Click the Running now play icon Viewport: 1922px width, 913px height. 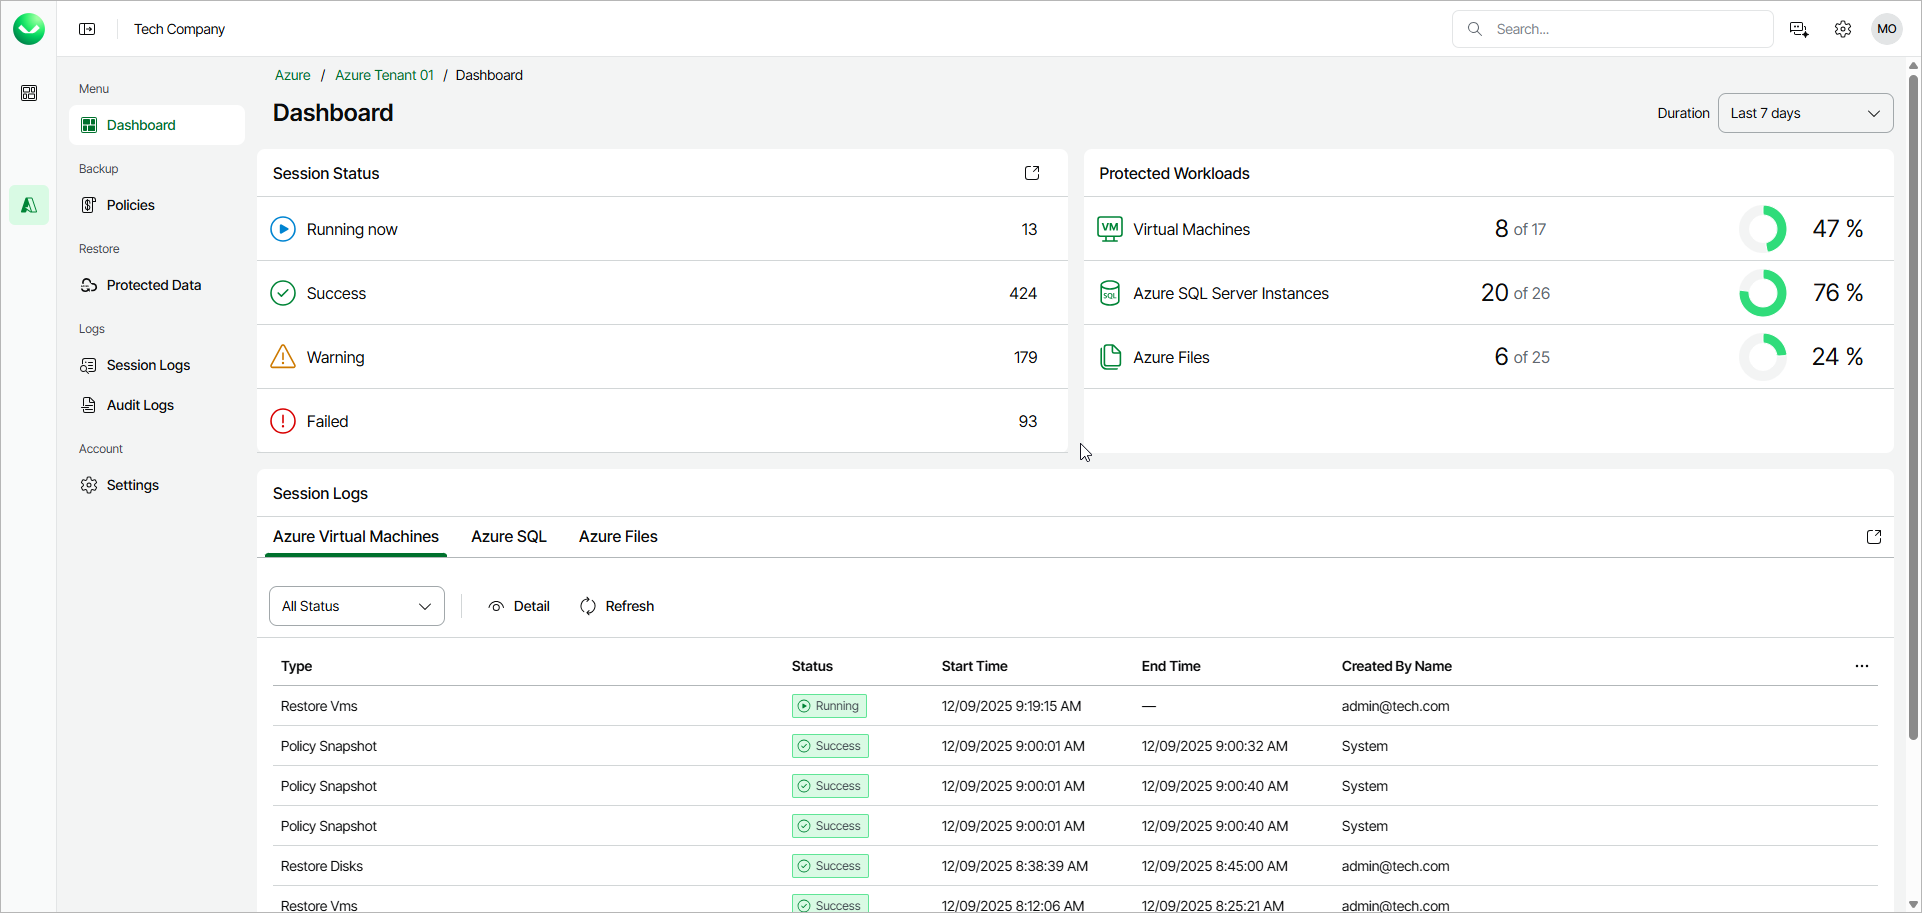click(x=283, y=229)
